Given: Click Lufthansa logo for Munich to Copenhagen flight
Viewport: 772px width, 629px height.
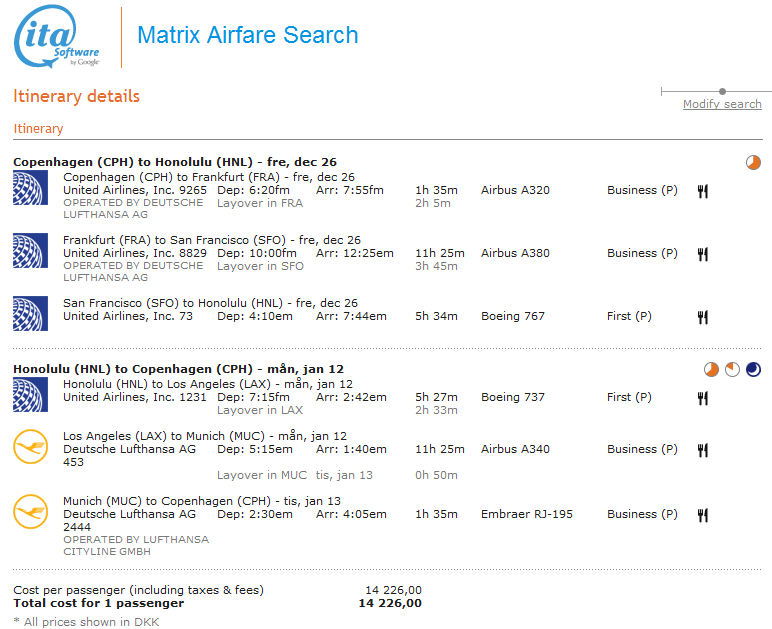Looking at the screenshot, I should click(31, 511).
